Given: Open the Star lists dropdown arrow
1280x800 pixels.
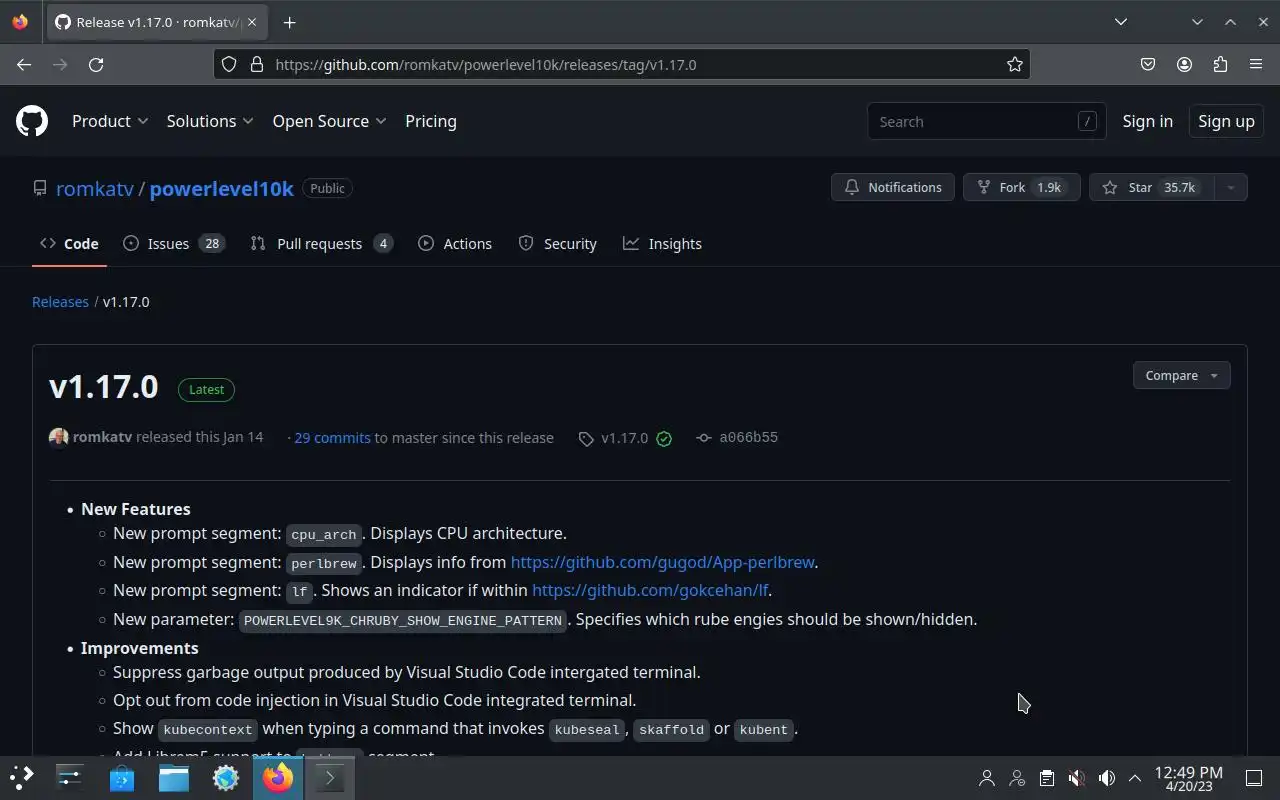Looking at the screenshot, I should point(1231,187).
